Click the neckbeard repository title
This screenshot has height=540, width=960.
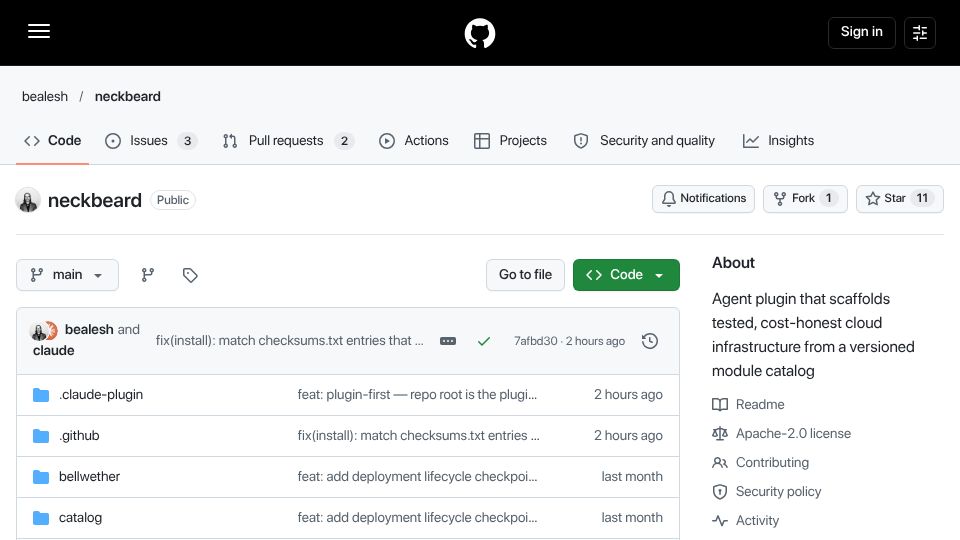point(94,200)
